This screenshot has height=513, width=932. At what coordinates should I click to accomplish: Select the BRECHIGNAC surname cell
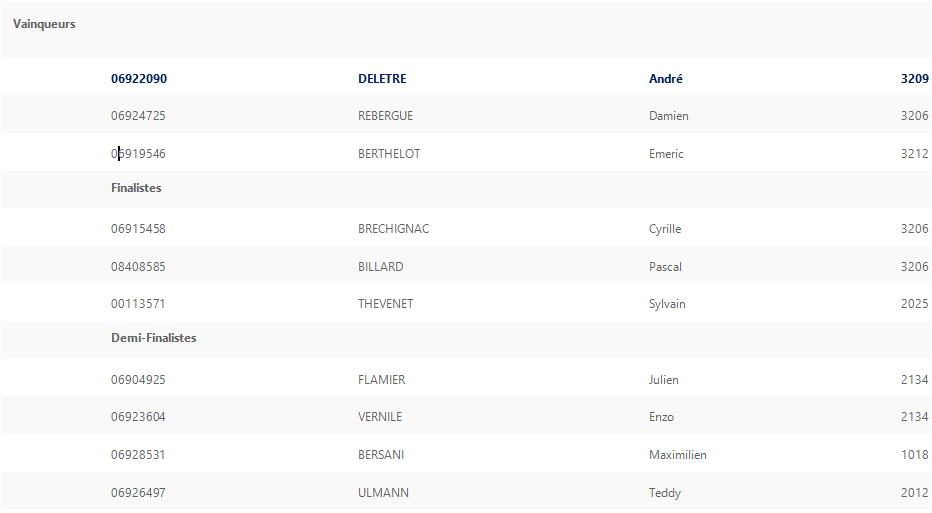(x=393, y=229)
